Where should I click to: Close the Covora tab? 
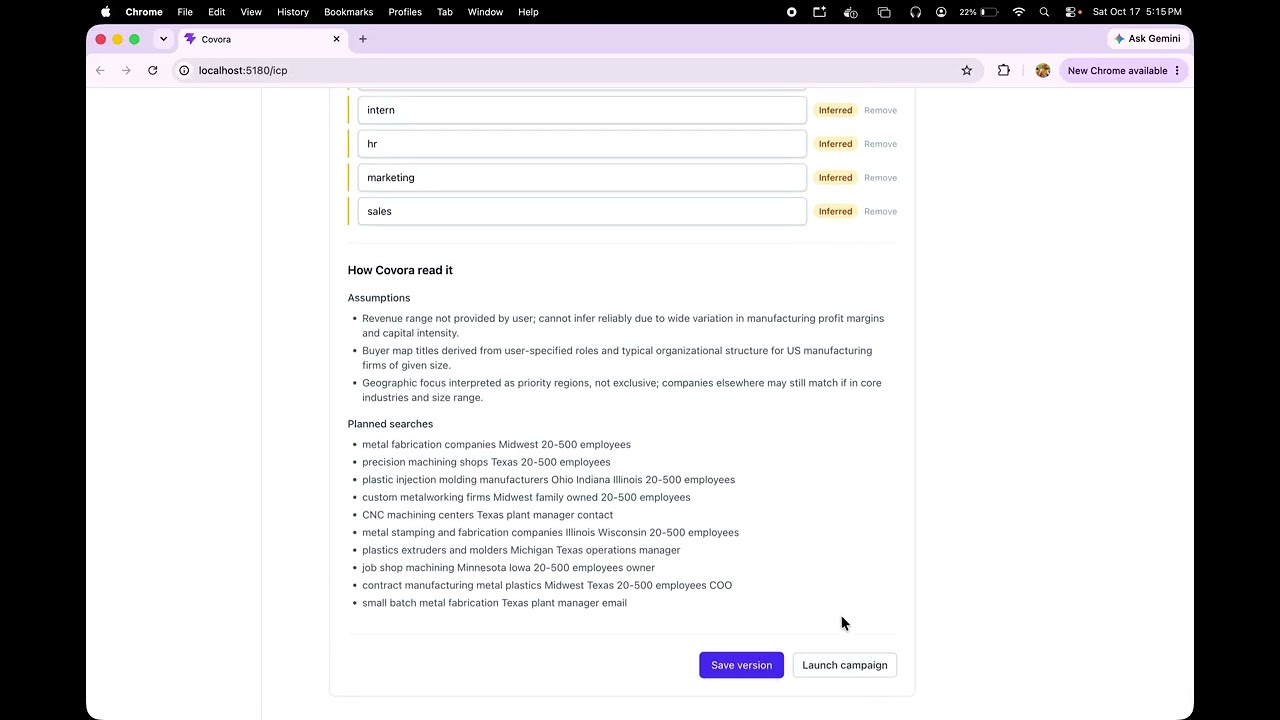[x=336, y=39]
